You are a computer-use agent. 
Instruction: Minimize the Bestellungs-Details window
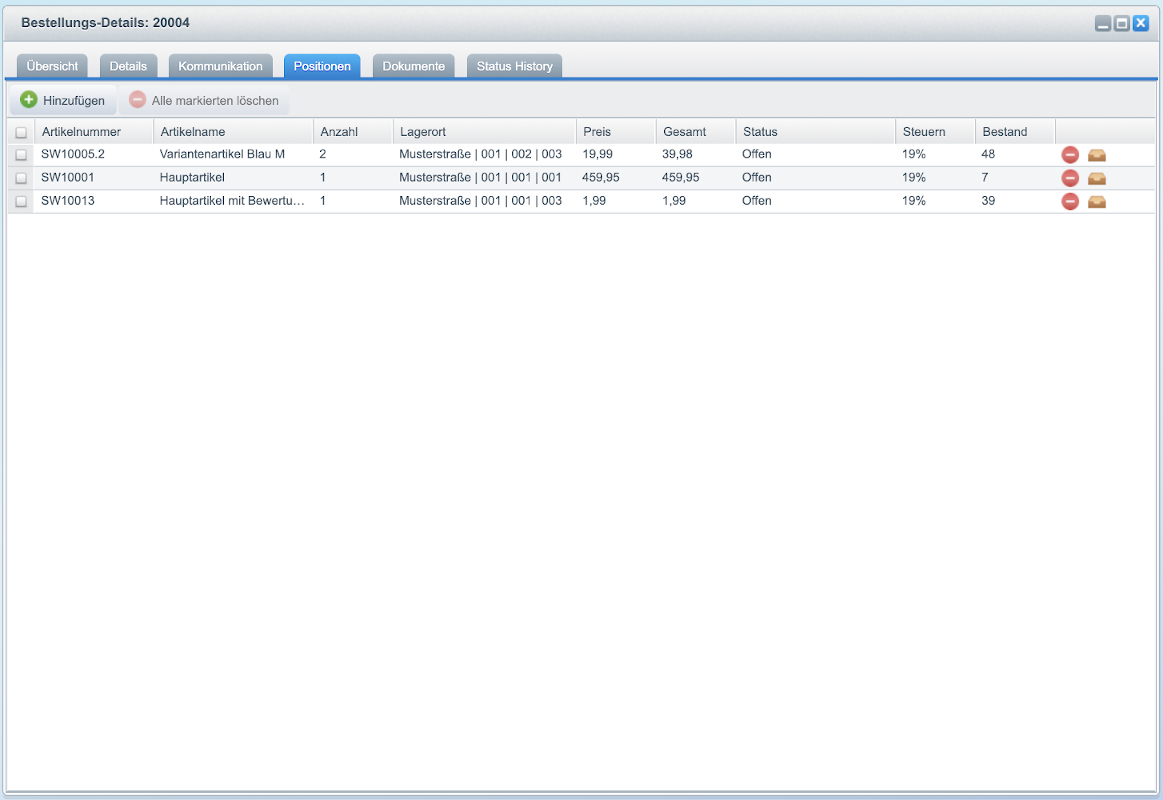[x=1103, y=23]
